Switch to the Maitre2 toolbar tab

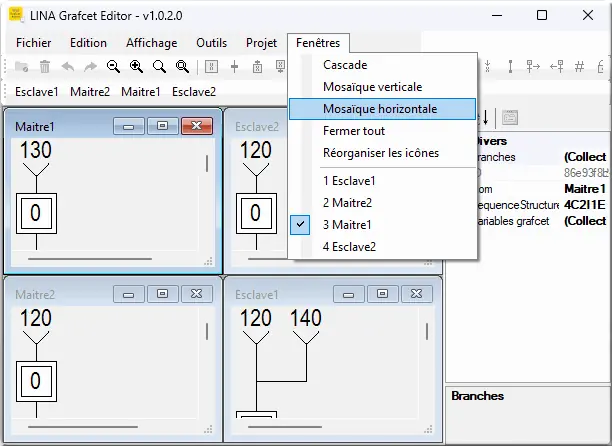coord(90,92)
